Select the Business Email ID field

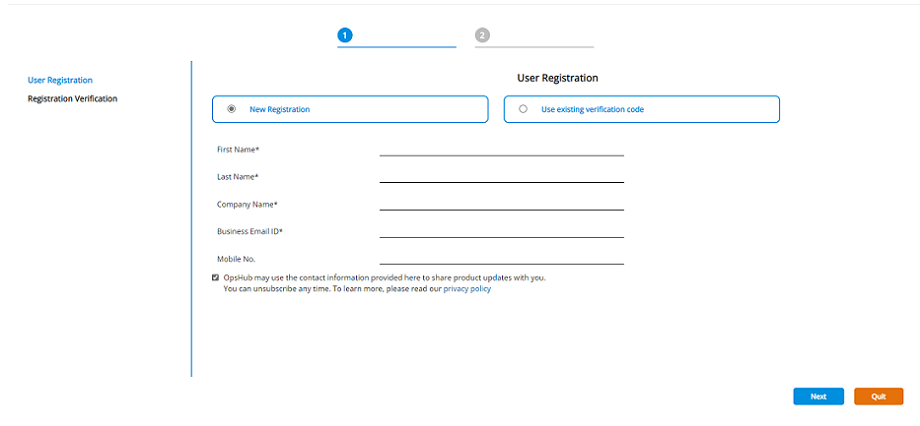(x=501, y=230)
